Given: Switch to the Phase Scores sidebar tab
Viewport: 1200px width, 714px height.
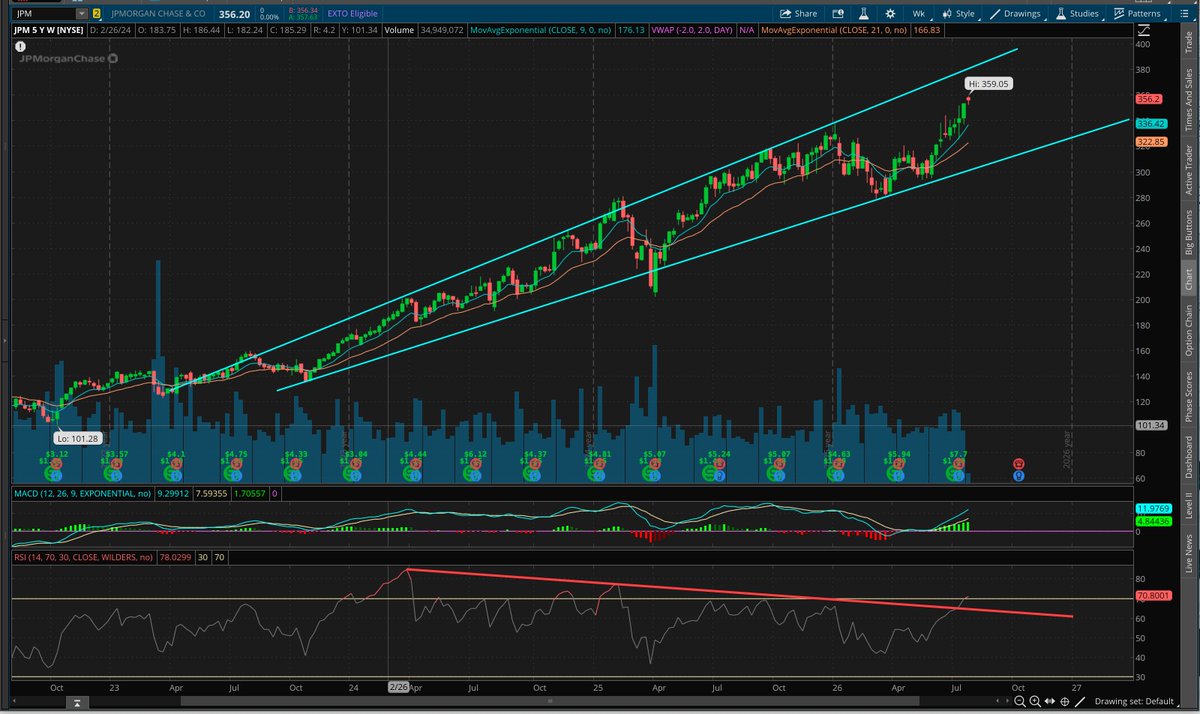Looking at the screenshot, I should [x=1188, y=396].
